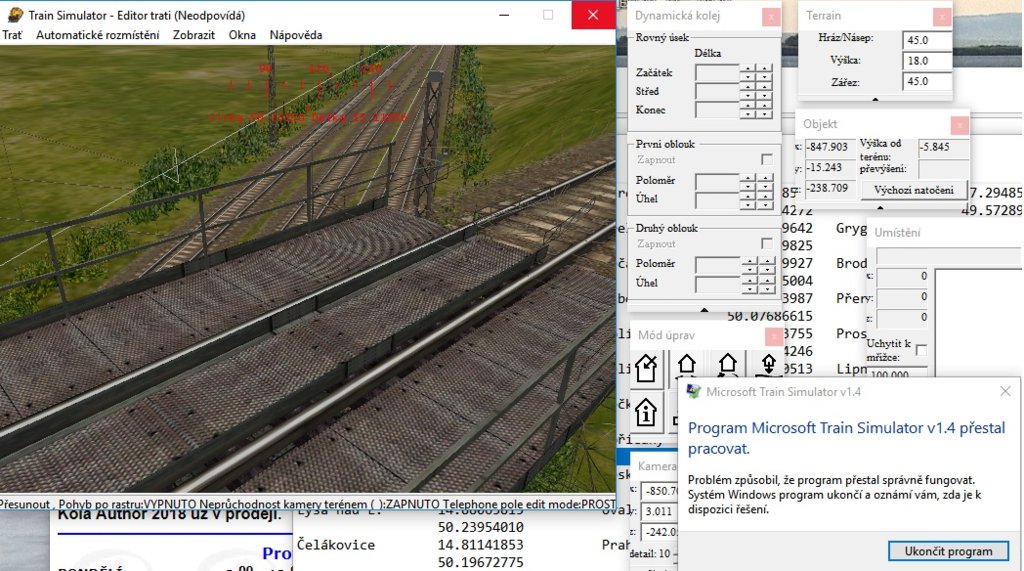Enable Uchytit k mřížce checkbox

[921, 350]
